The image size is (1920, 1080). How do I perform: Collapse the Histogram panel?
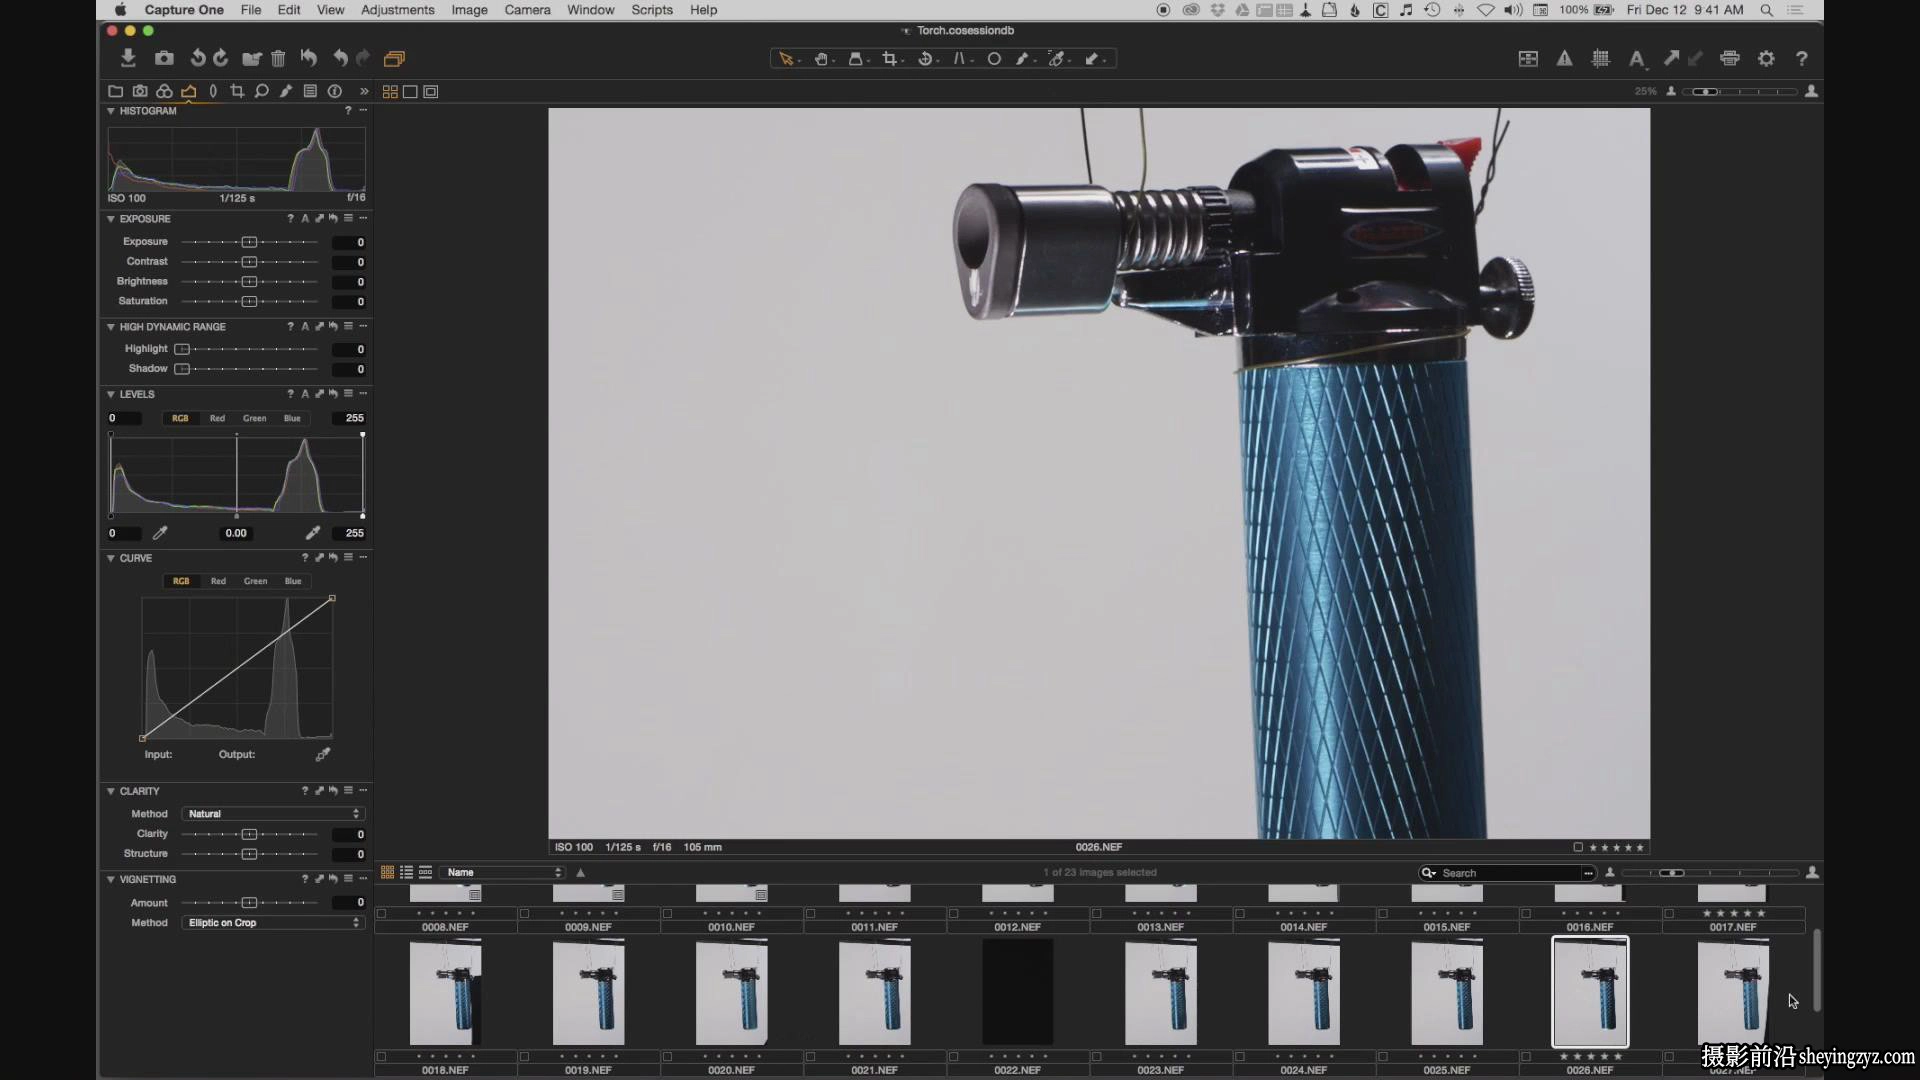(x=111, y=111)
